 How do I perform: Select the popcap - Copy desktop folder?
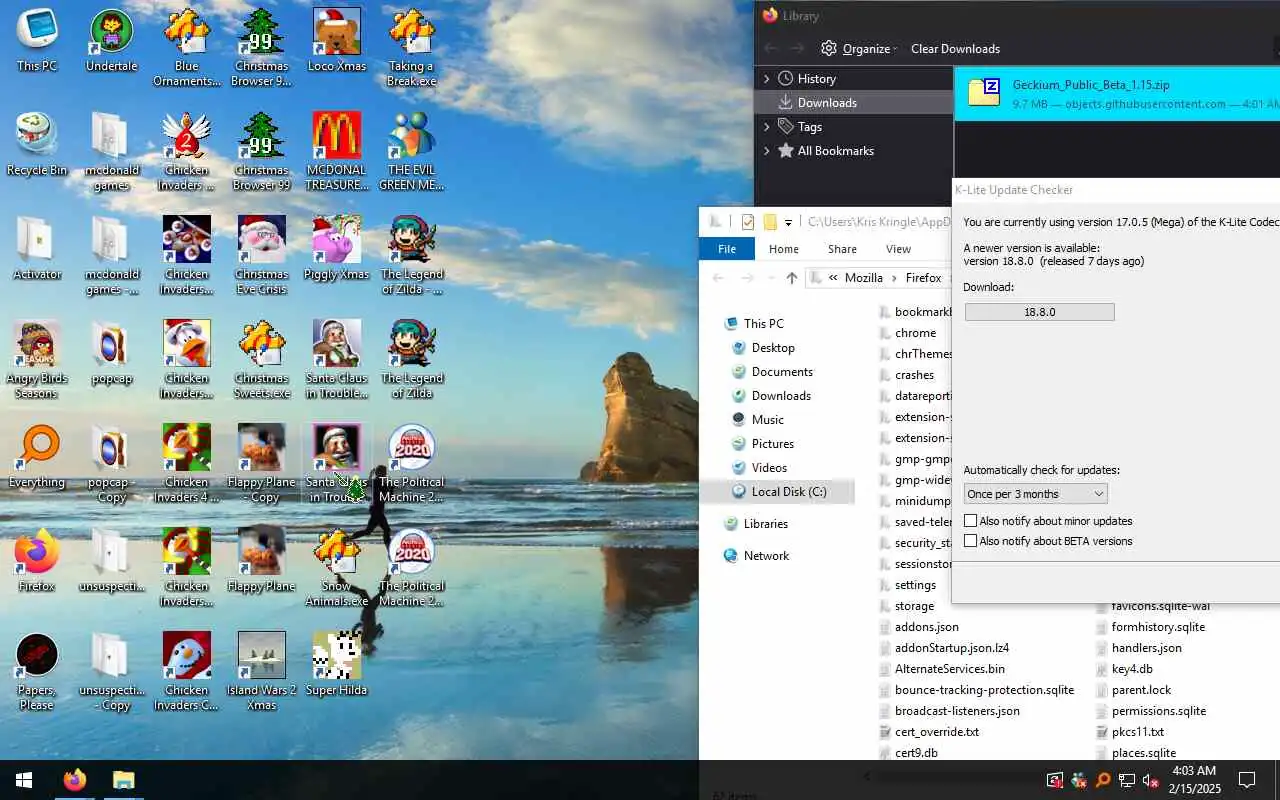coord(111,463)
